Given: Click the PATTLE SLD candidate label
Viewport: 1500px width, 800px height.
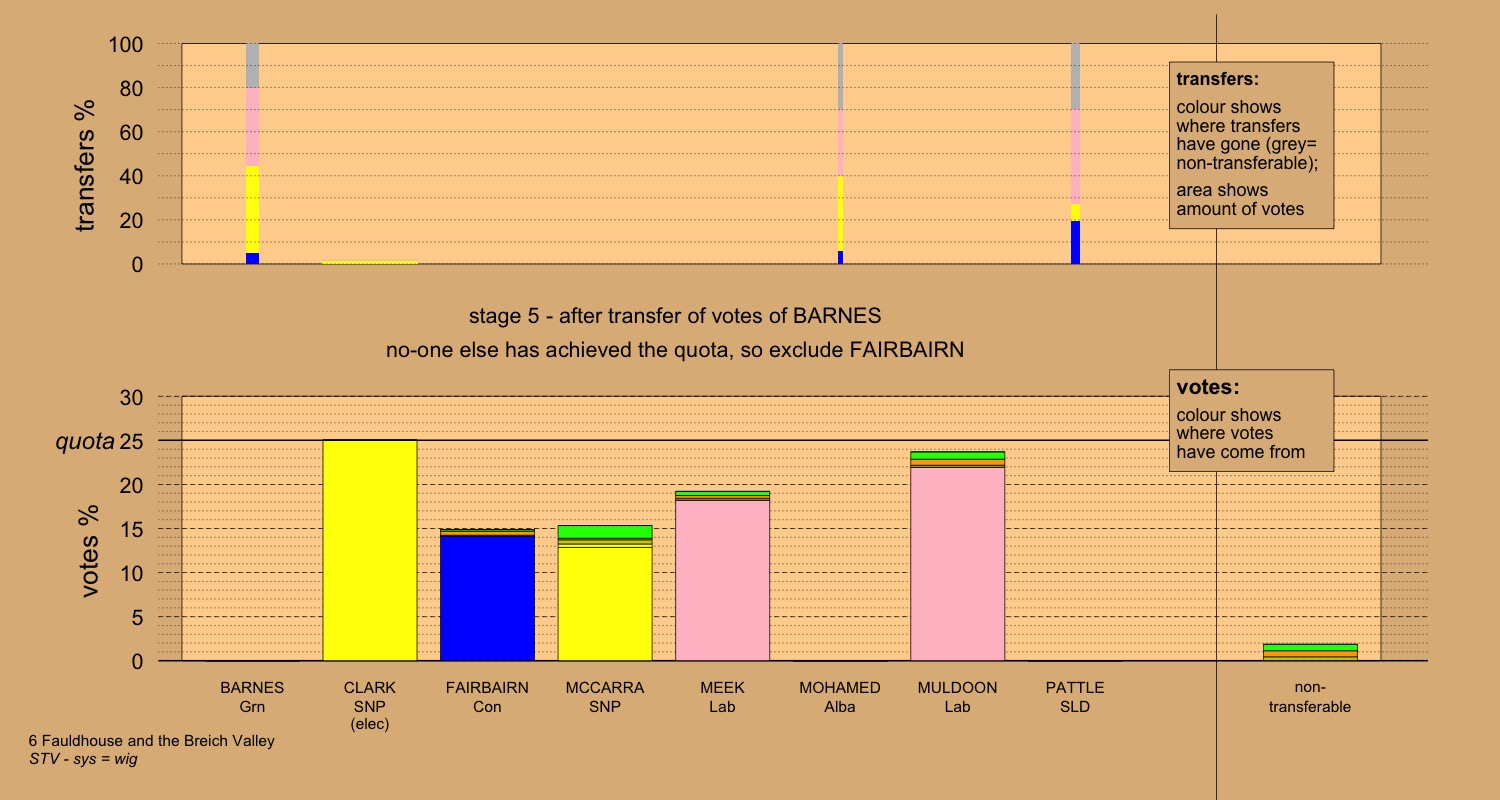Looking at the screenshot, I should tap(1075, 697).
